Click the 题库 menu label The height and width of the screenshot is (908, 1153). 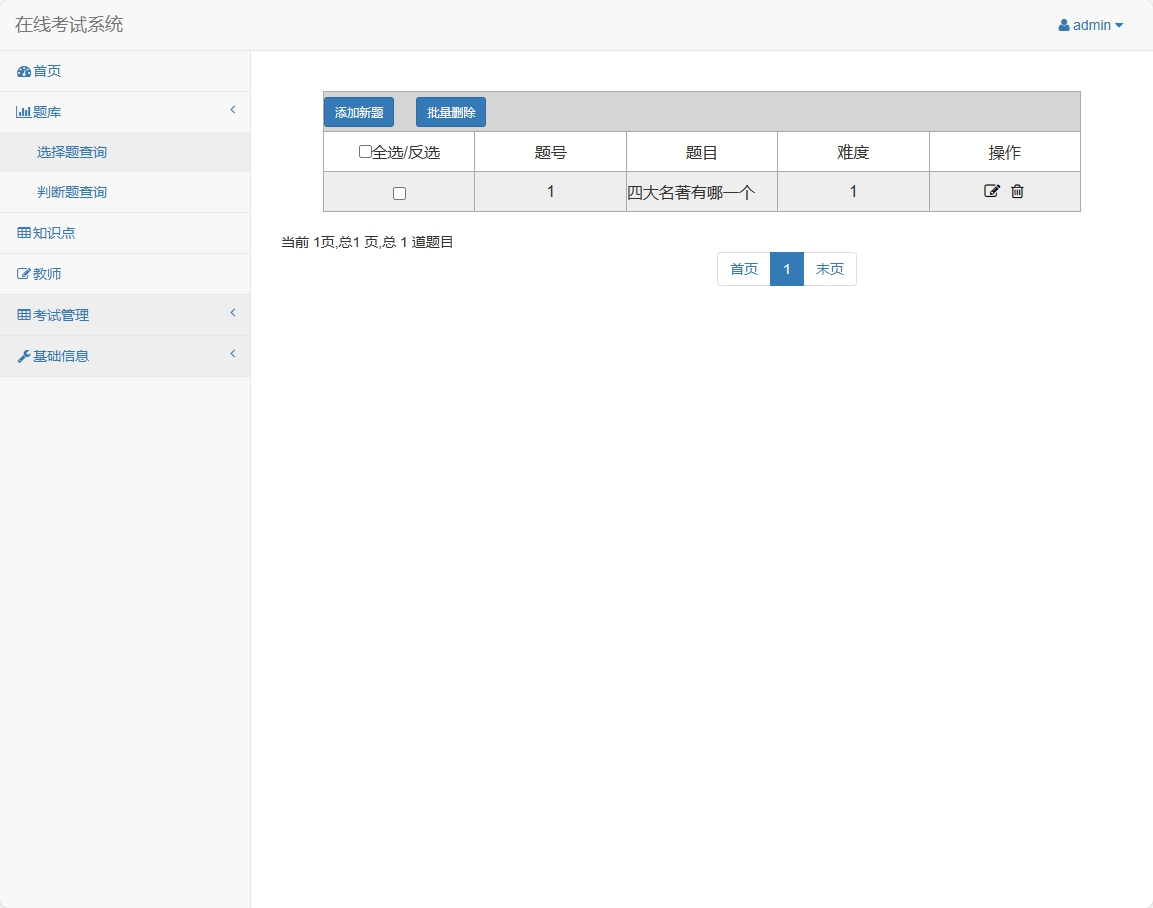[x=47, y=112]
